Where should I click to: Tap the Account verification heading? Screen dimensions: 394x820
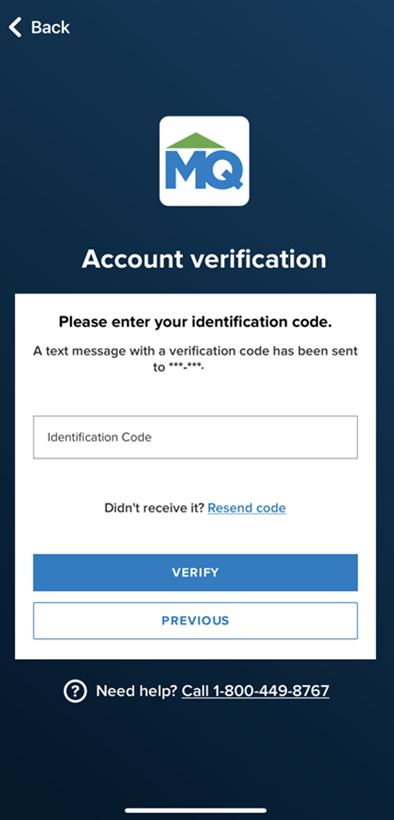point(204,259)
